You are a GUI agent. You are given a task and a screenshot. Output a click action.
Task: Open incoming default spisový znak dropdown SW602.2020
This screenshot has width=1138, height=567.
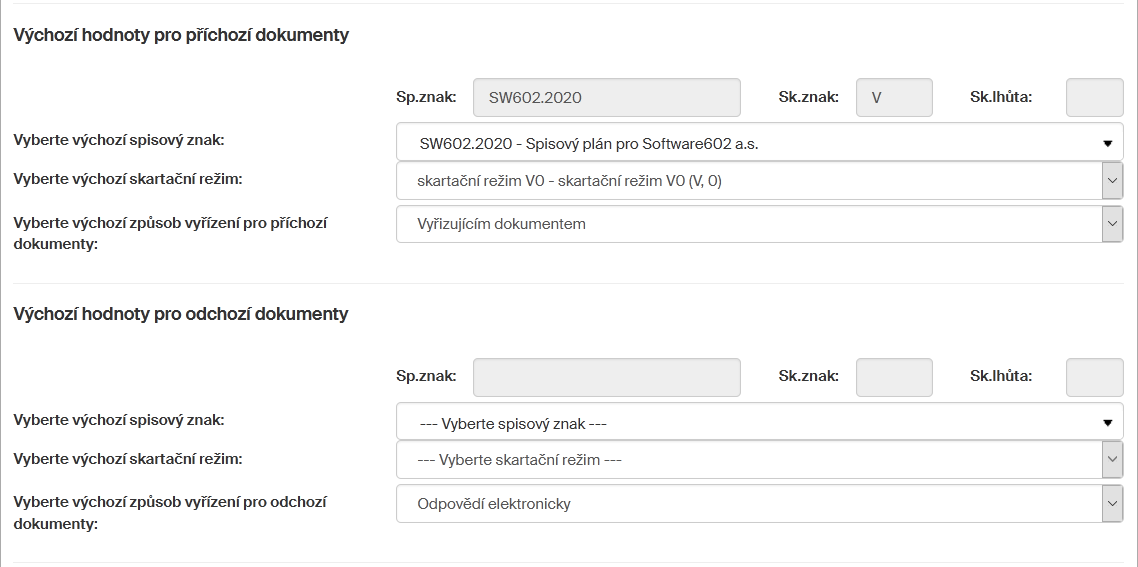(759, 143)
